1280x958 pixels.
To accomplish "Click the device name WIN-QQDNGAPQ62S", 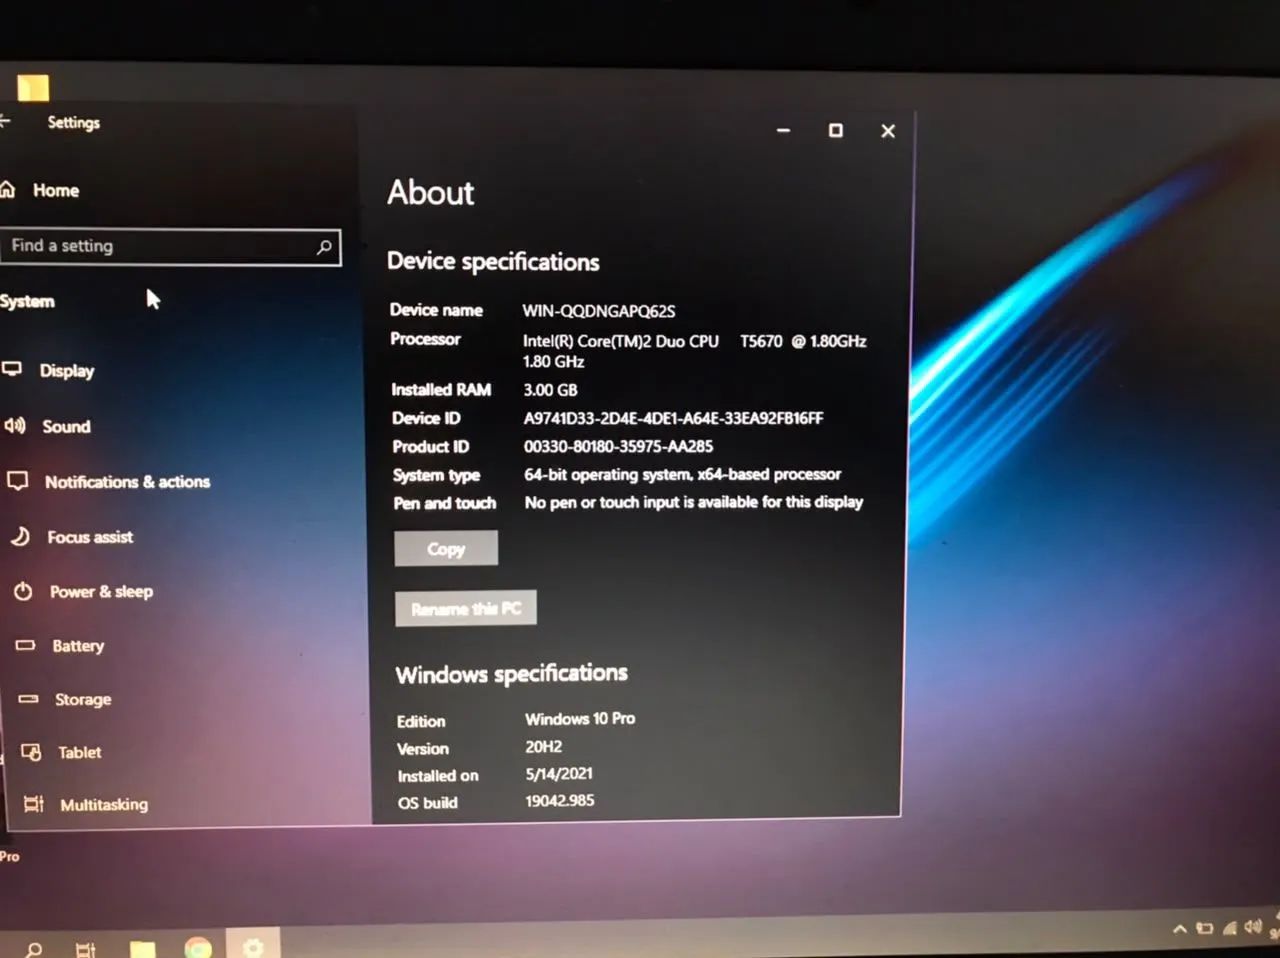I will [599, 311].
